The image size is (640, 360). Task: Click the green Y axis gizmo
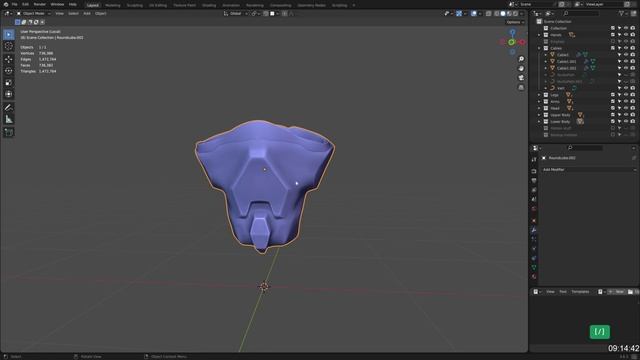click(511, 42)
